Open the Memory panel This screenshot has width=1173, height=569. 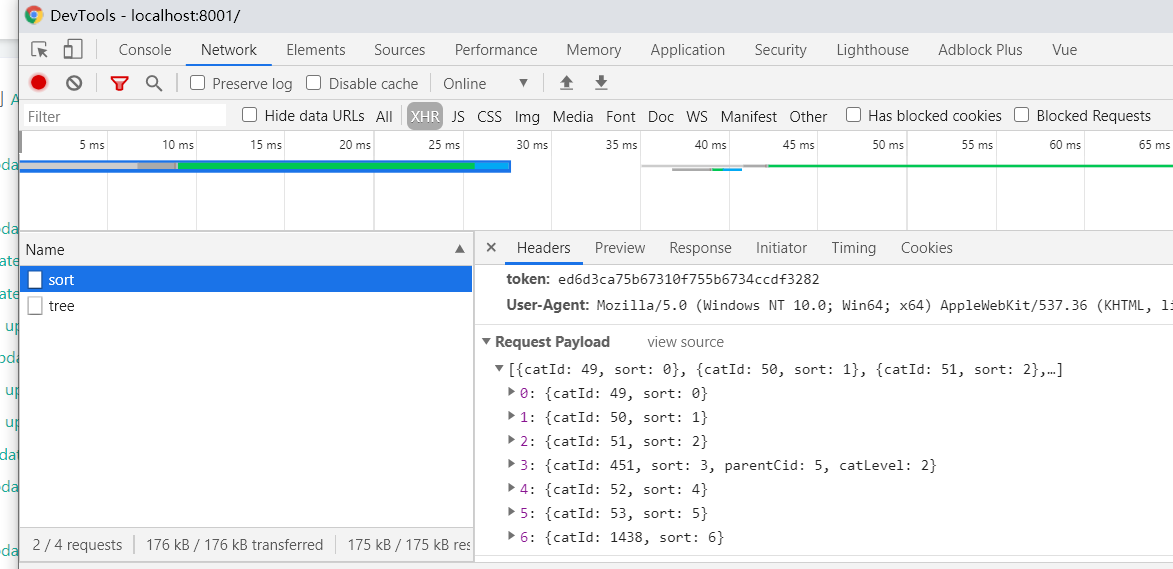coord(594,50)
